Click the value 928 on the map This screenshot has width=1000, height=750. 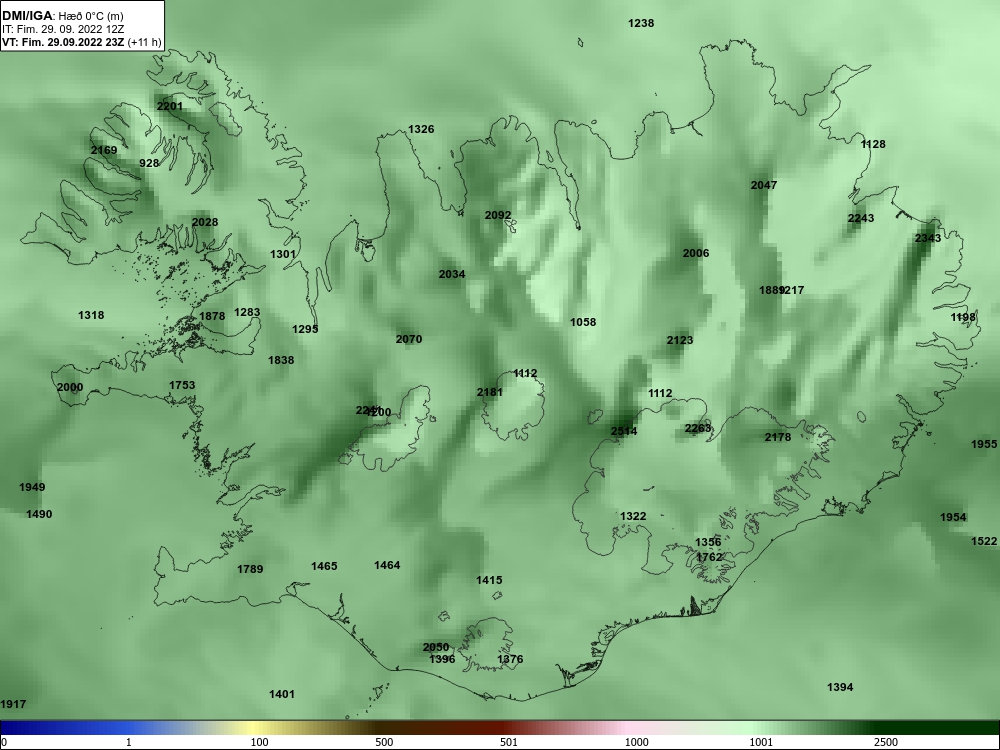coord(149,163)
